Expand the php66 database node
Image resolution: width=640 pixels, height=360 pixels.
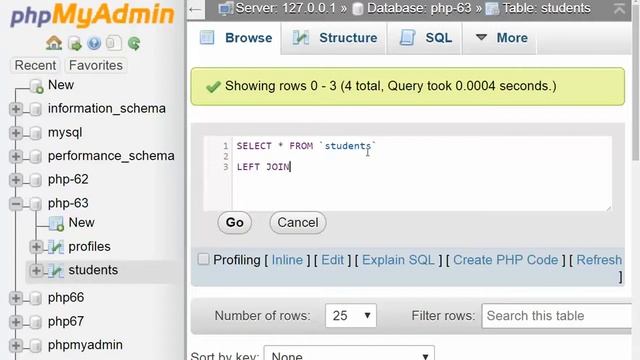point(16,298)
